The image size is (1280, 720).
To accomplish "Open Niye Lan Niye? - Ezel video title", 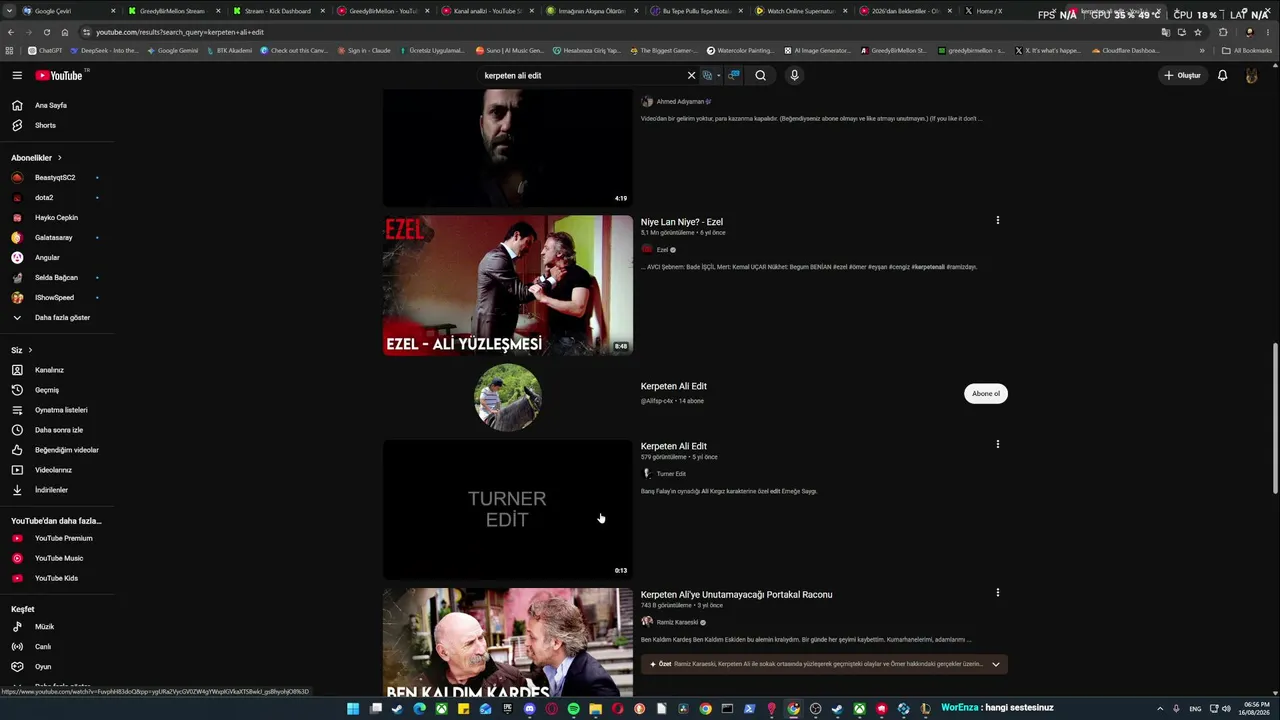I will point(682,222).
